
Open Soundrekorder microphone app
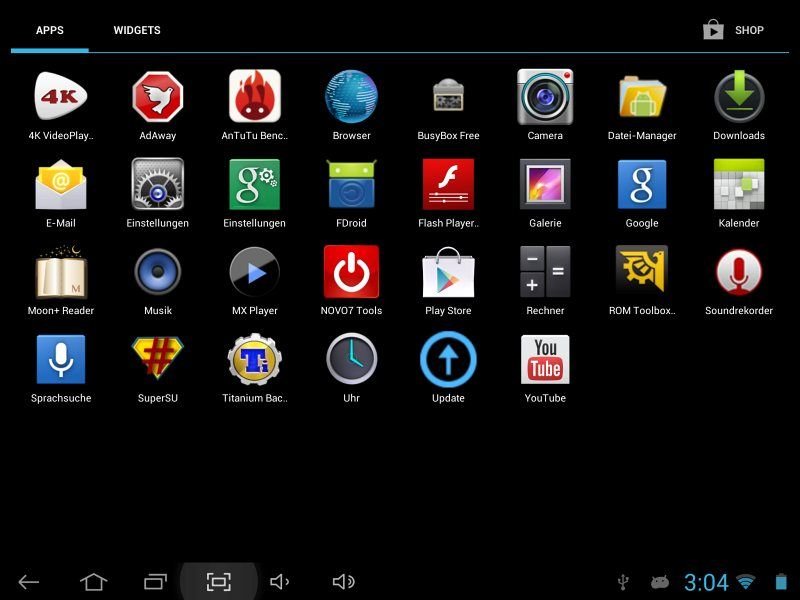click(x=739, y=272)
